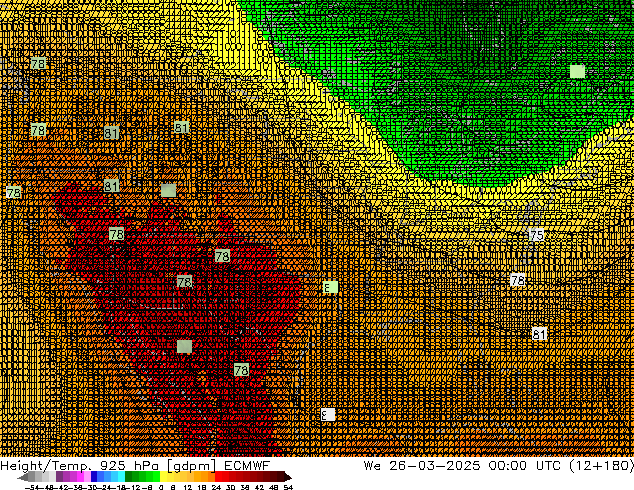Click the 'Height/Temp. 925 hPa' title text
The image size is (634, 490).
pos(81,466)
